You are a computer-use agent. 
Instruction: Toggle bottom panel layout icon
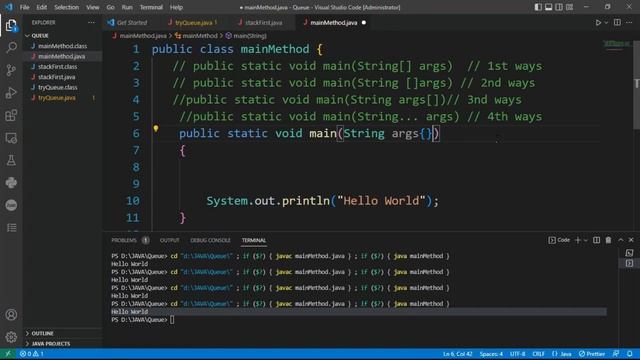click(x=549, y=7)
